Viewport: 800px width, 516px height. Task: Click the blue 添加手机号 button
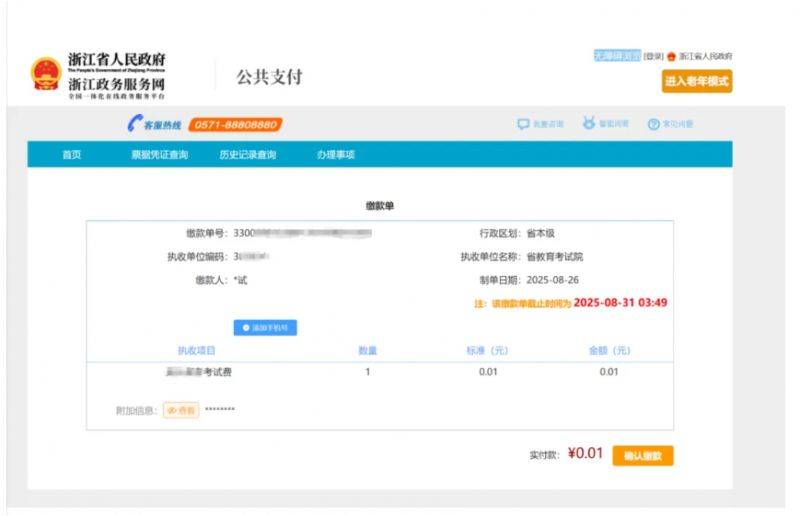point(265,327)
